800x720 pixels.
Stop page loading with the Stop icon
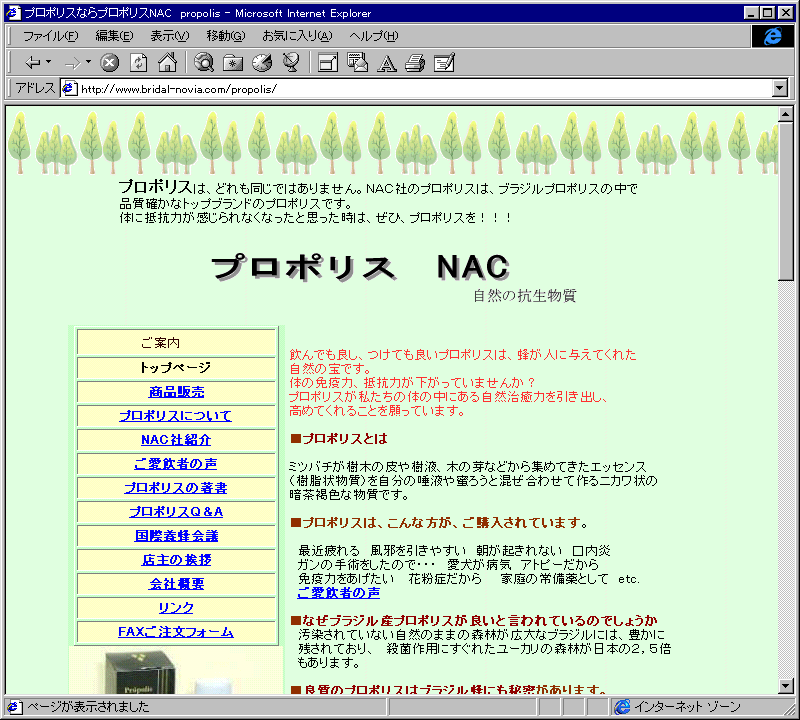click(x=109, y=63)
